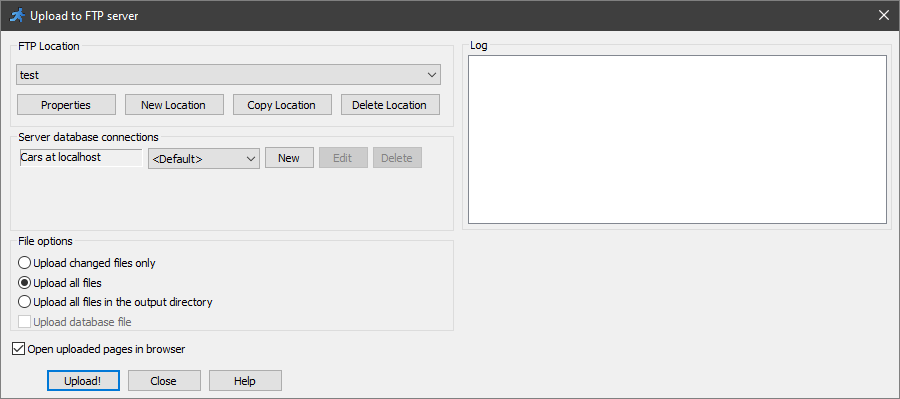Click inside the Log text area
The image size is (900, 399).
pyautogui.click(x=677, y=140)
